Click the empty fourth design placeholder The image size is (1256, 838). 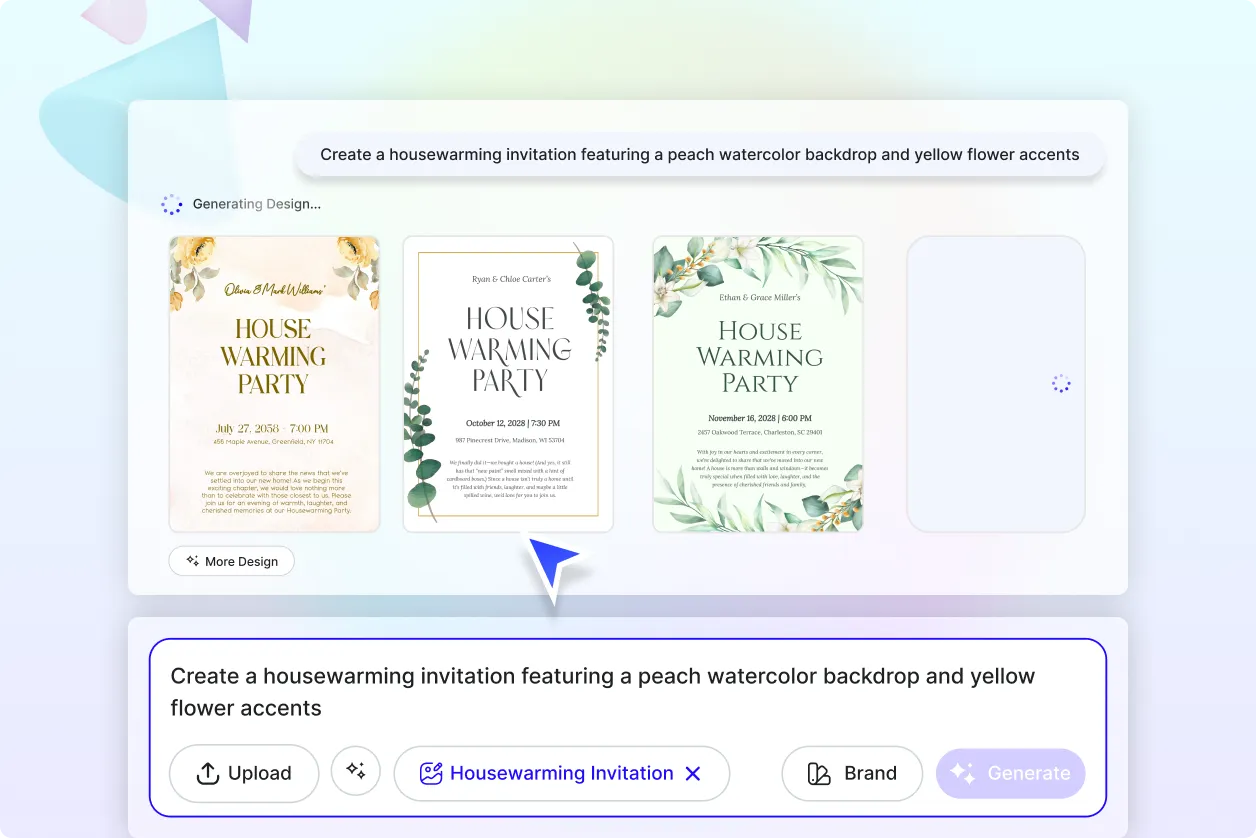[995, 383]
